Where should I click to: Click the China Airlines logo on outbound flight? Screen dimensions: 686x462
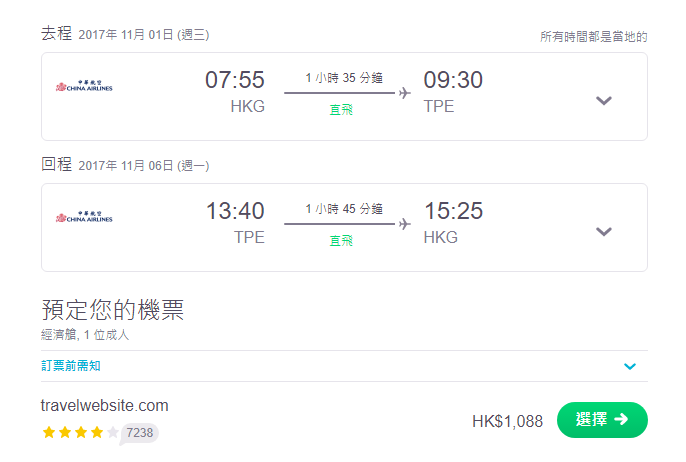[84, 86]
